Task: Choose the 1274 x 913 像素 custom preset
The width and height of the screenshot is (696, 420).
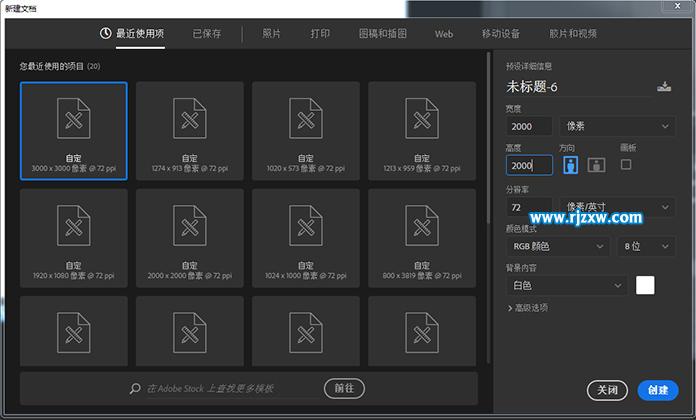Action: pyautogui.click(x=190, y=131)
